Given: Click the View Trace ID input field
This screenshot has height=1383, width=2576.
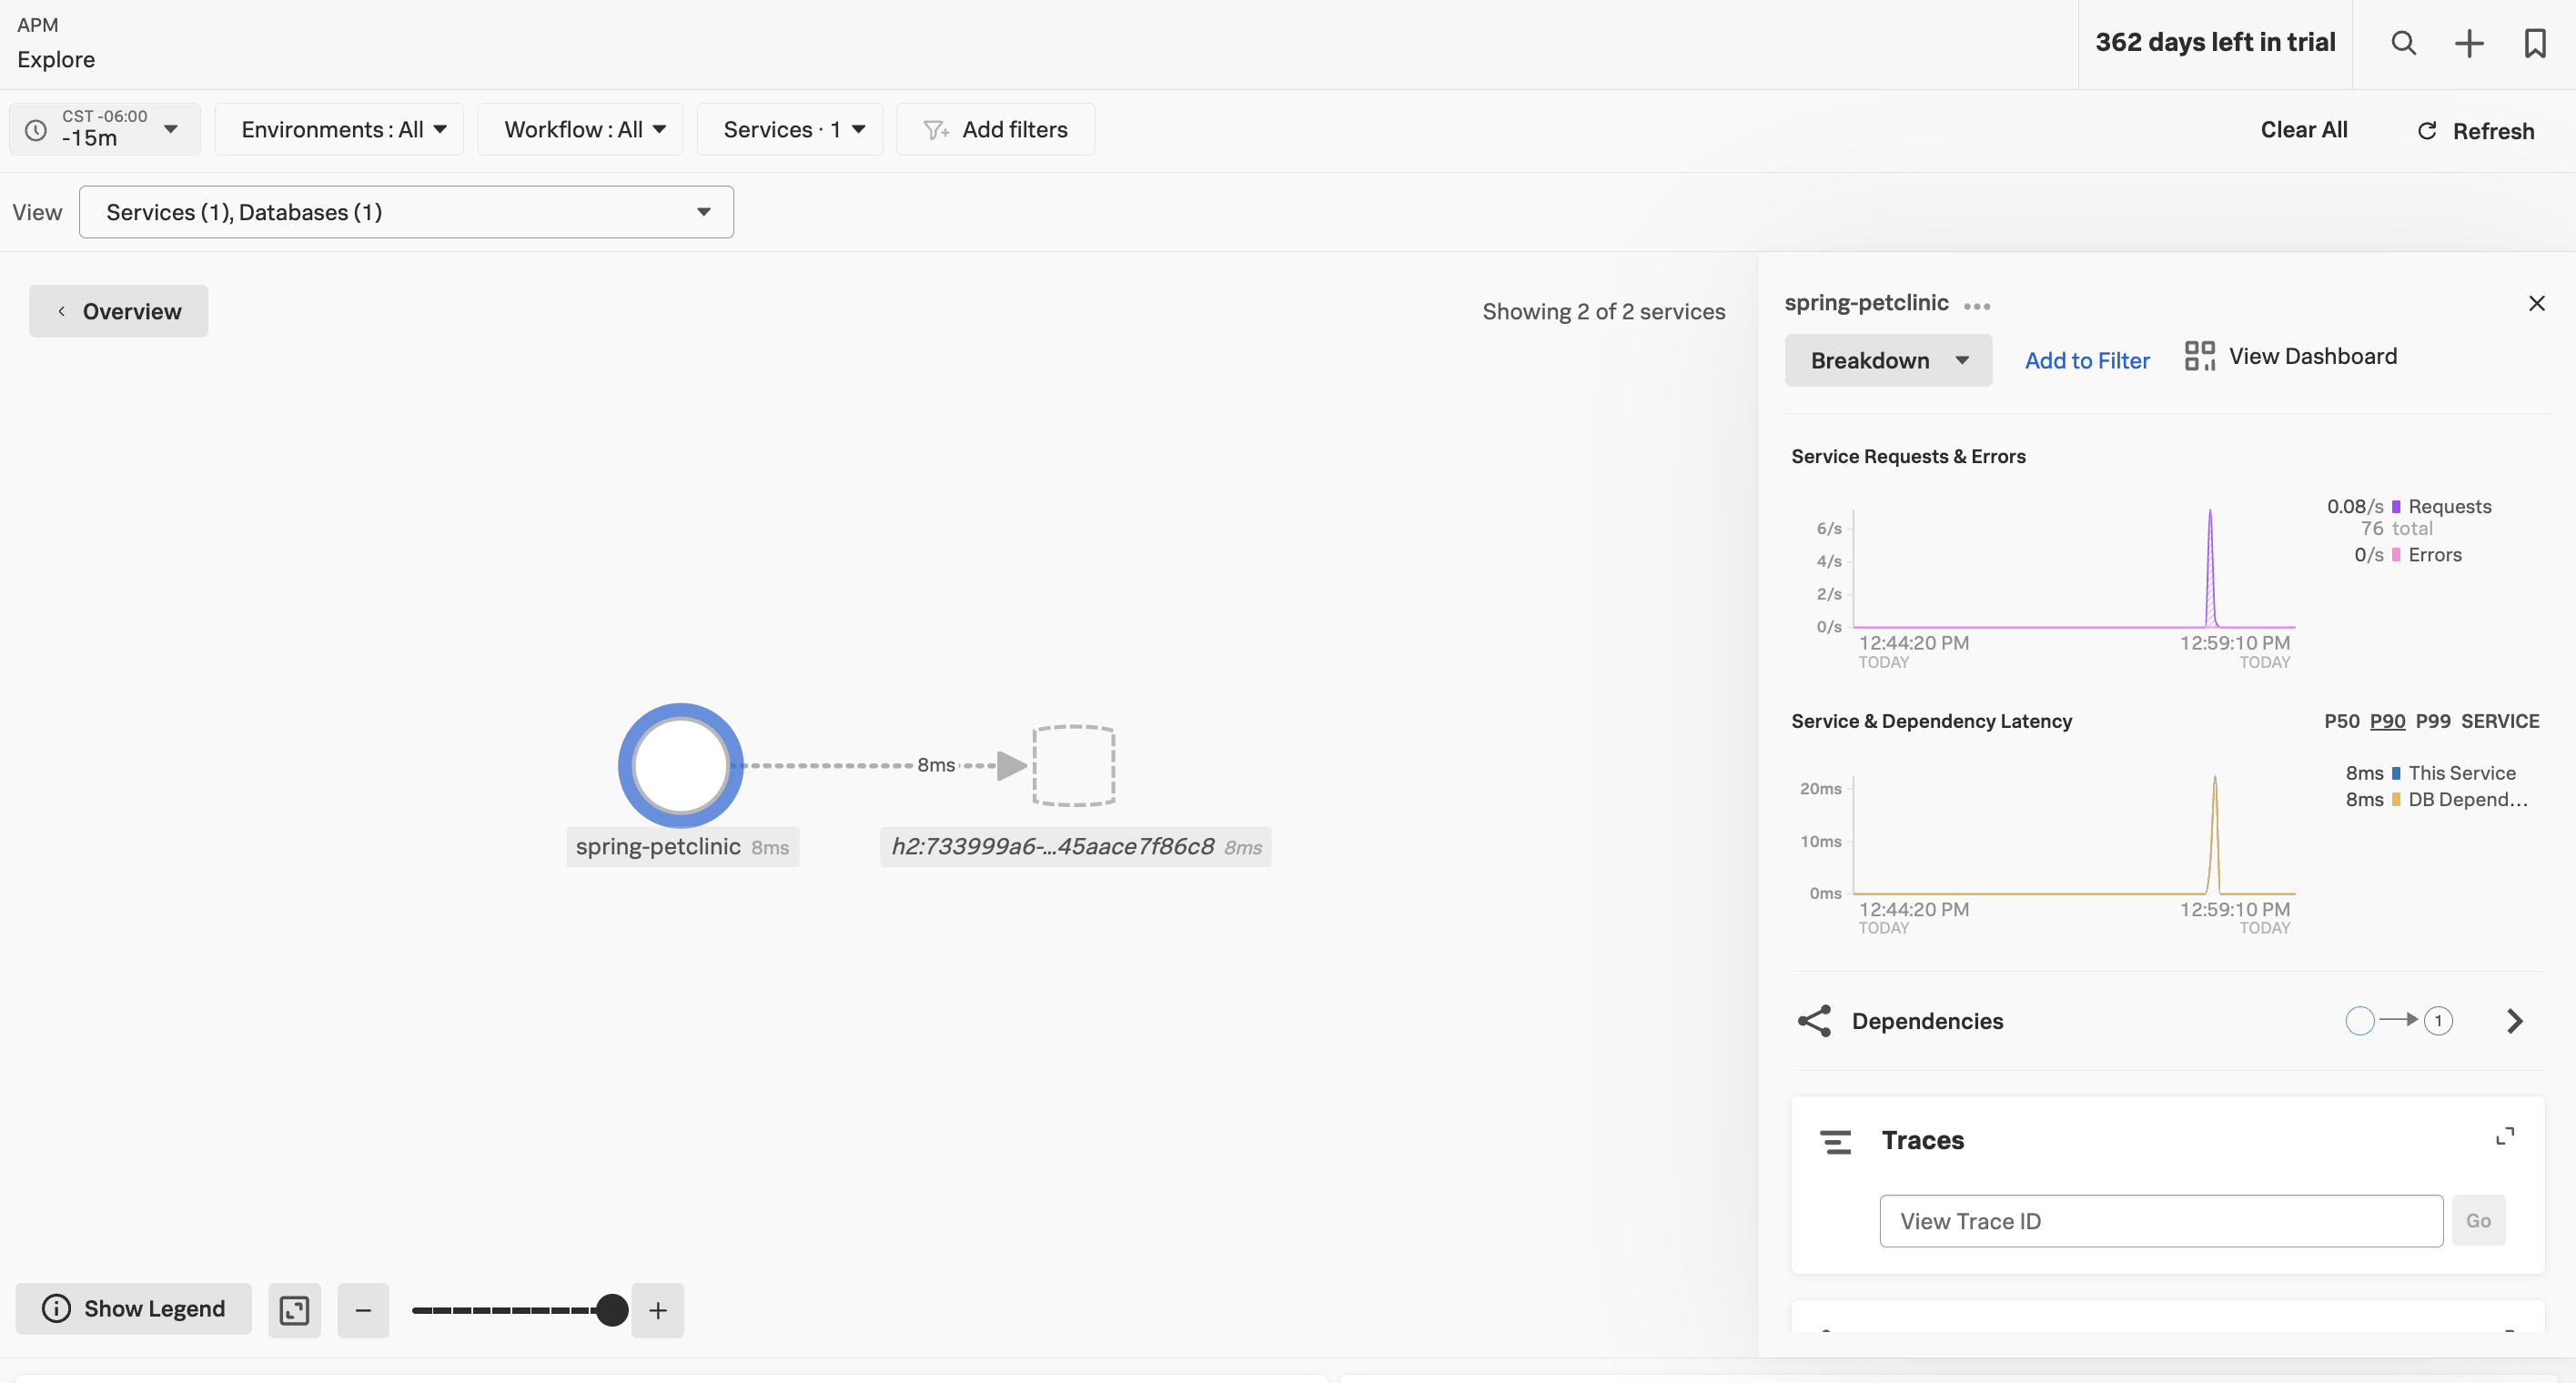Looking at the screenshot, I should pos(2160,1221).
